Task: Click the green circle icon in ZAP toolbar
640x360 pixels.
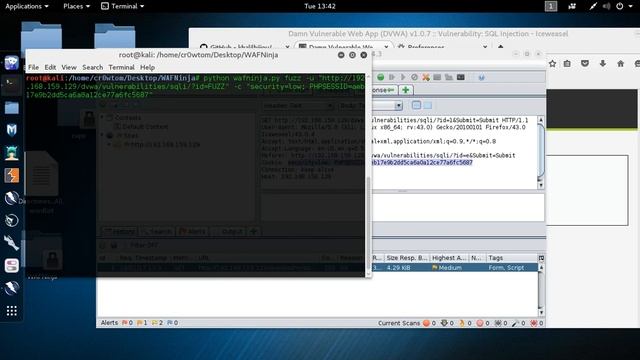Action: (x=380, y=77)
